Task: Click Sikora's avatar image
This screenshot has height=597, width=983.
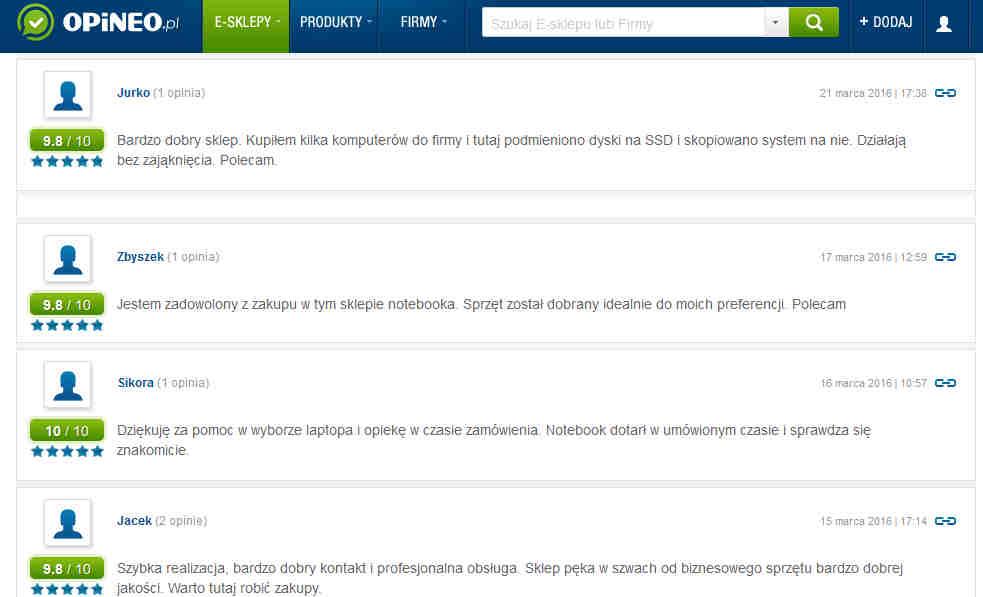Action: pyautogui.click(x=68, y=385)
